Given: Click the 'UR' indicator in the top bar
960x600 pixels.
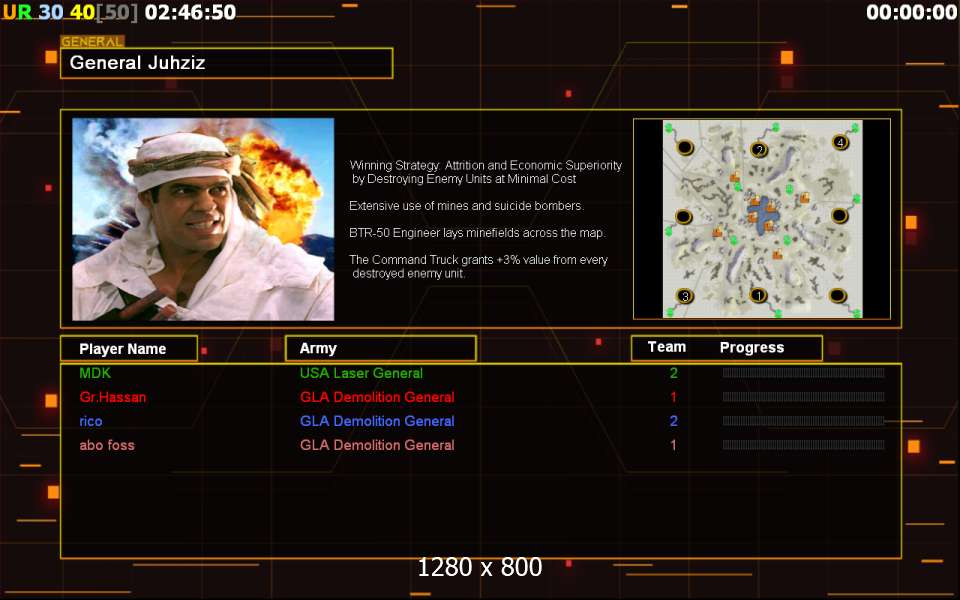Looking at the screenshot, I should coord(17,12).
